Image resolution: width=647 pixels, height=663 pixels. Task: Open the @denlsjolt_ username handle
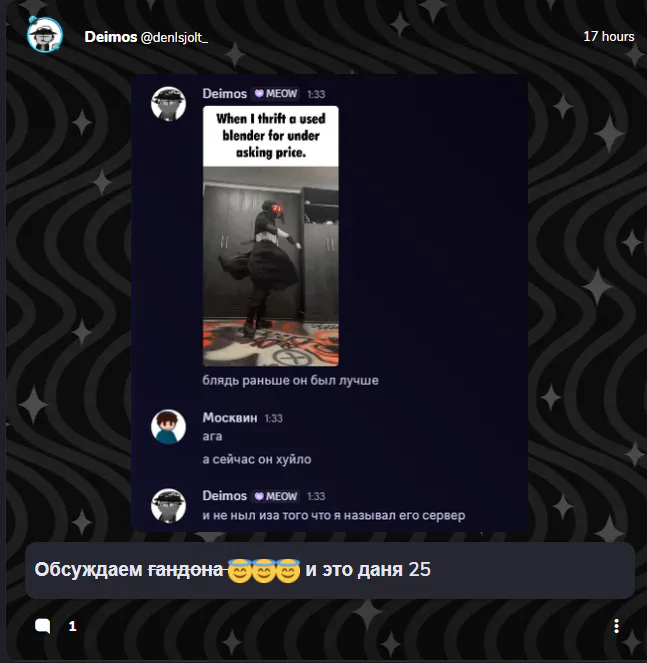point(174,38)
